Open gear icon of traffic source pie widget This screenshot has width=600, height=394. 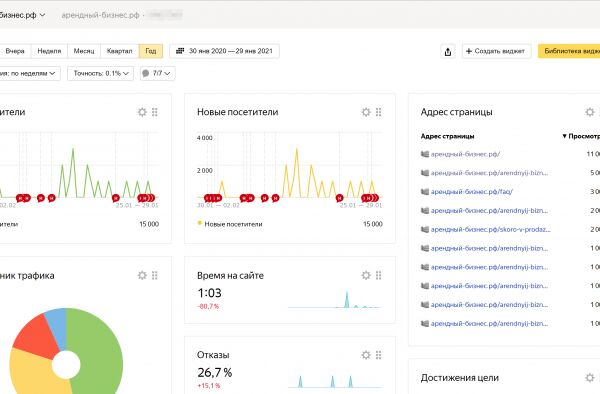point(142,275)
